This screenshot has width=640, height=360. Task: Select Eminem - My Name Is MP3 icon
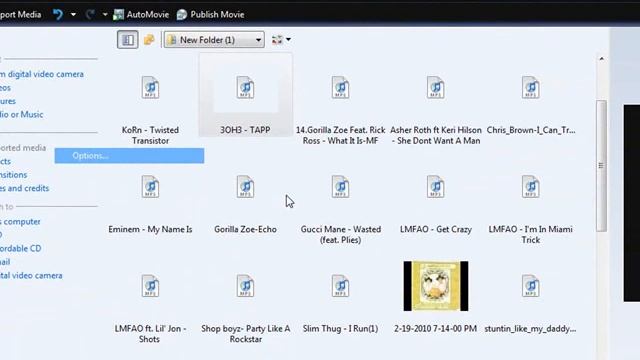[150, 187]
